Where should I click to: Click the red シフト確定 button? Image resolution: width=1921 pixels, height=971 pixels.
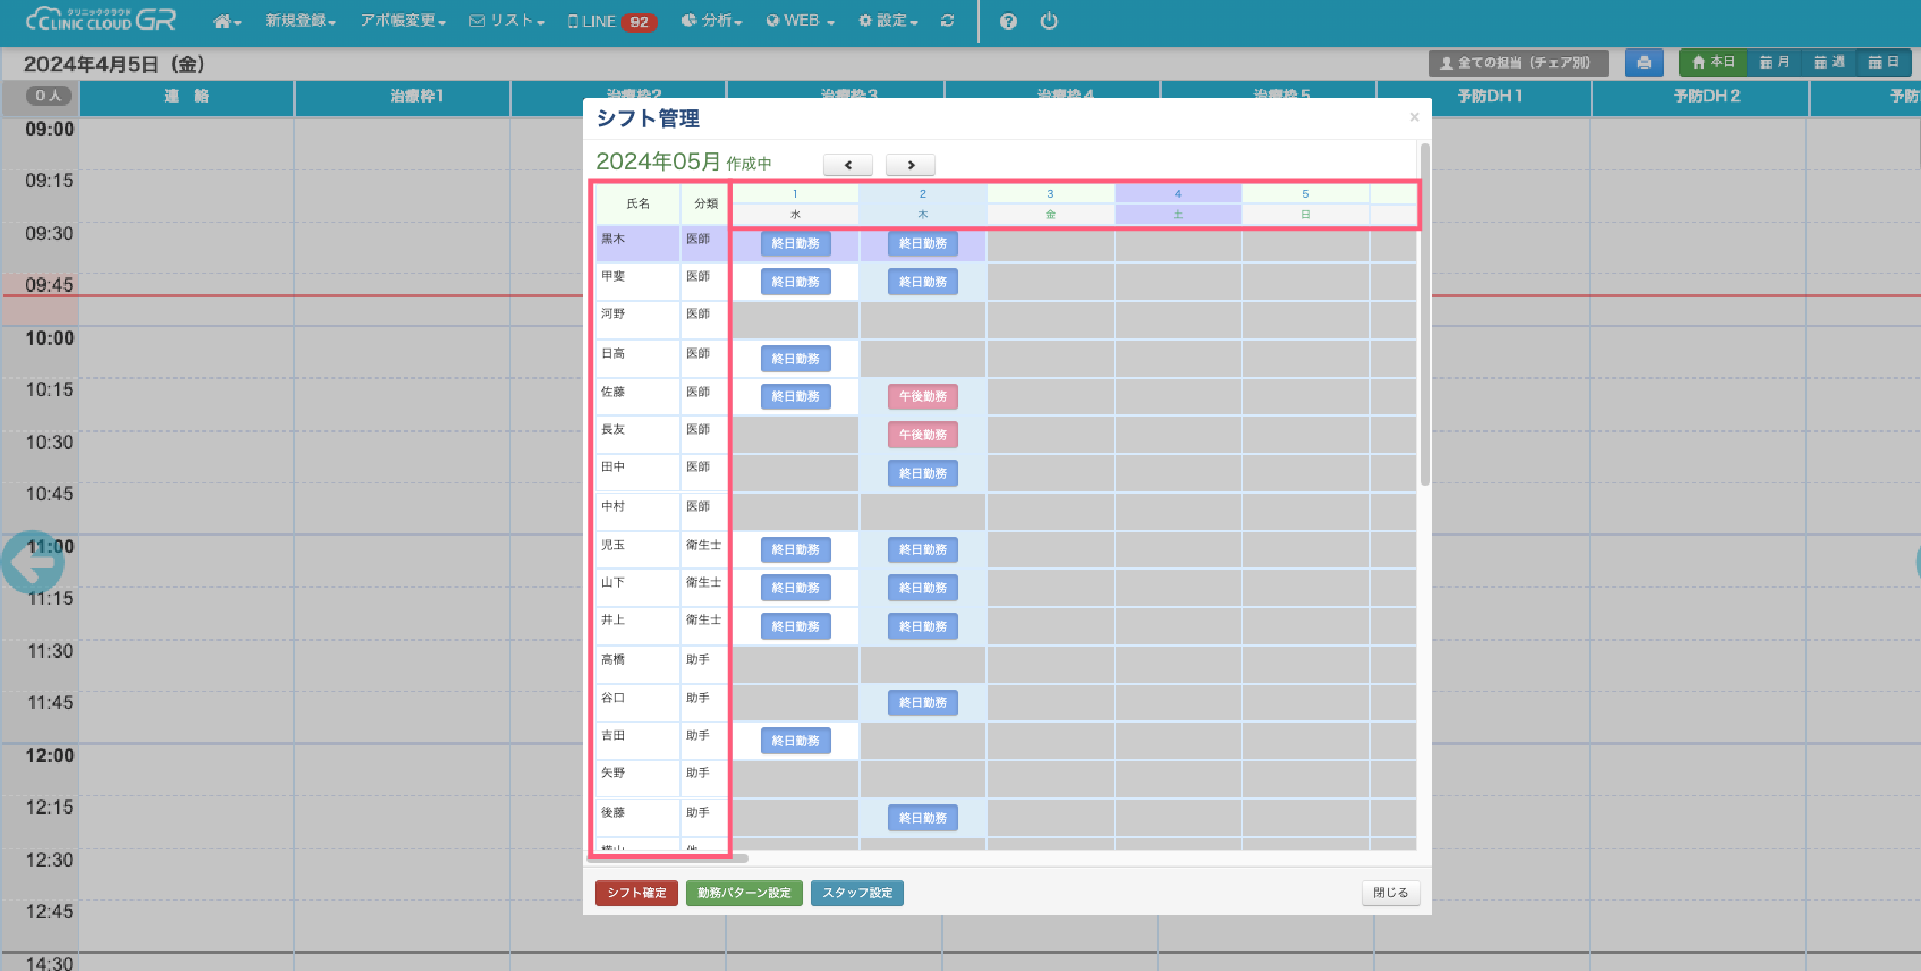click(x=636, y=893)
